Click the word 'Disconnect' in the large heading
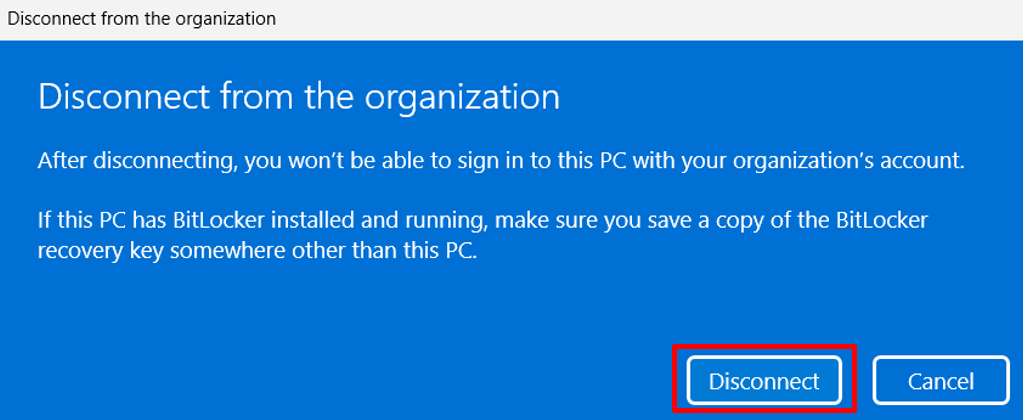The width and height of the screenshot is (1023, 420). (108, 97)
